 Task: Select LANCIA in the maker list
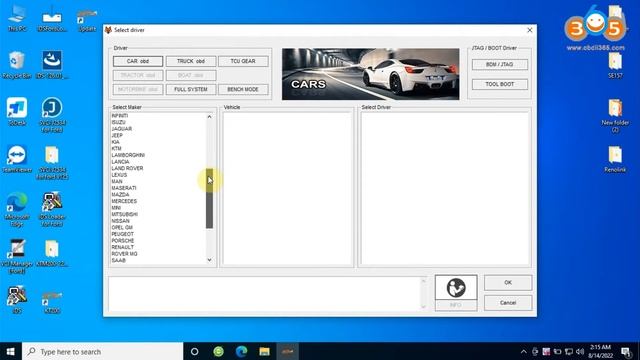[120, 162]
